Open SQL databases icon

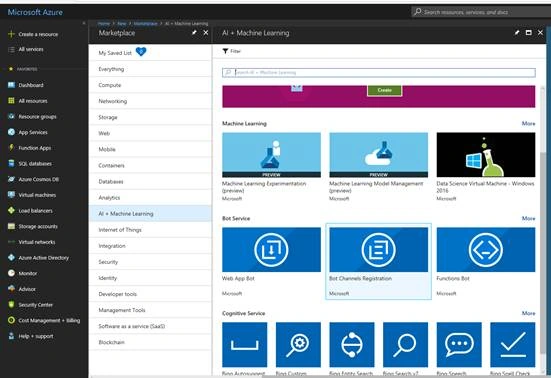point(11,163)
